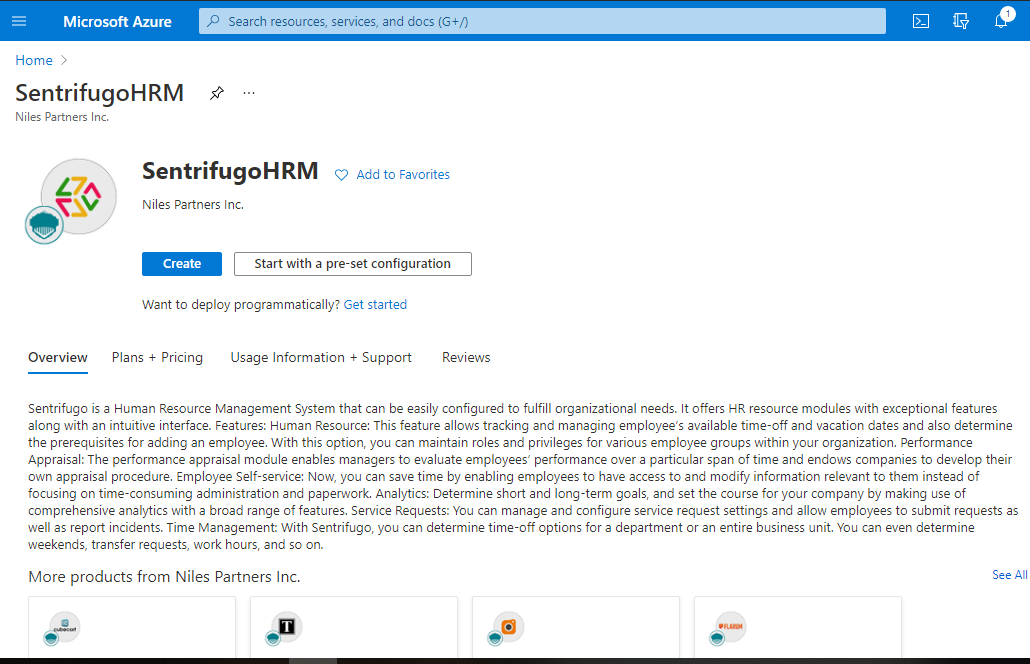Pin SentrifugoHRM using the pin icon

pyautogui.click(x=216, y=93)
